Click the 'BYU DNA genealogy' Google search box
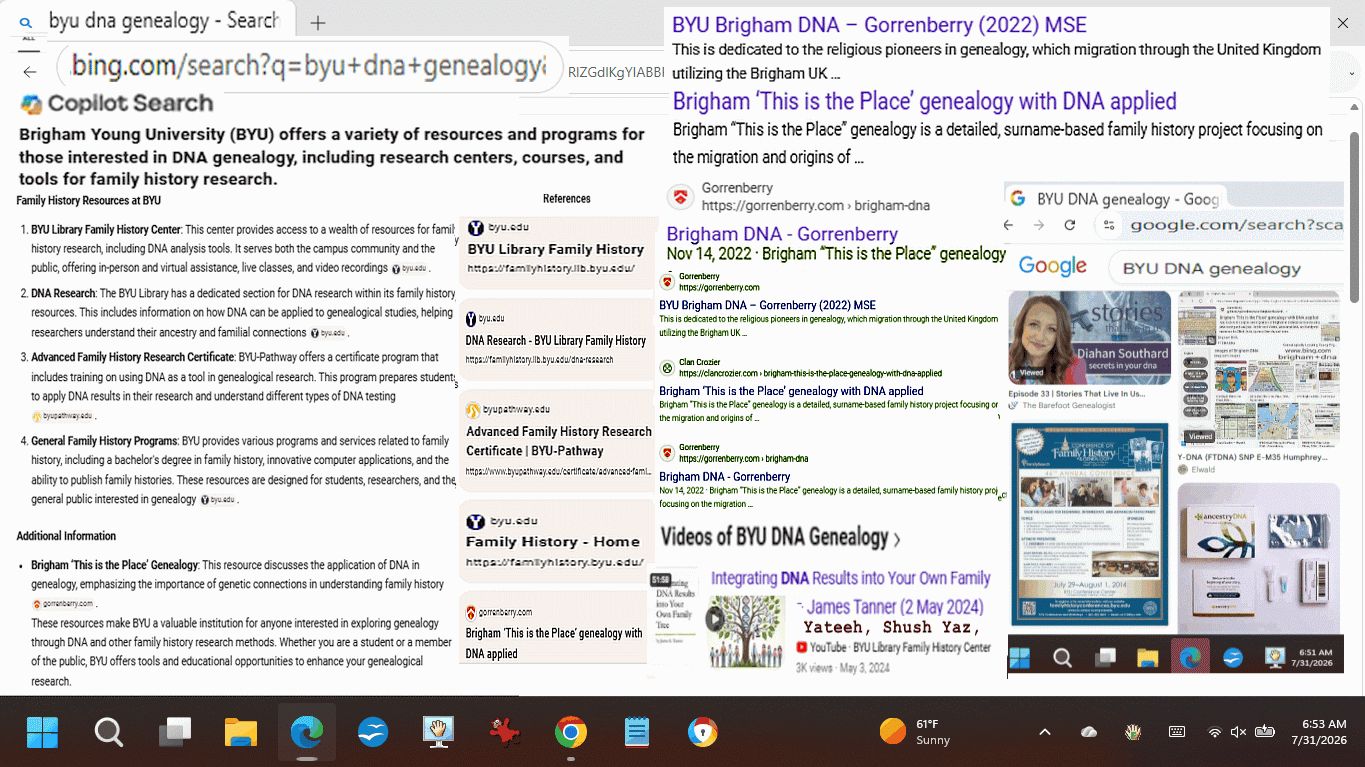Viewport: 1365px width, 767px height. [x=1224, y=268]
